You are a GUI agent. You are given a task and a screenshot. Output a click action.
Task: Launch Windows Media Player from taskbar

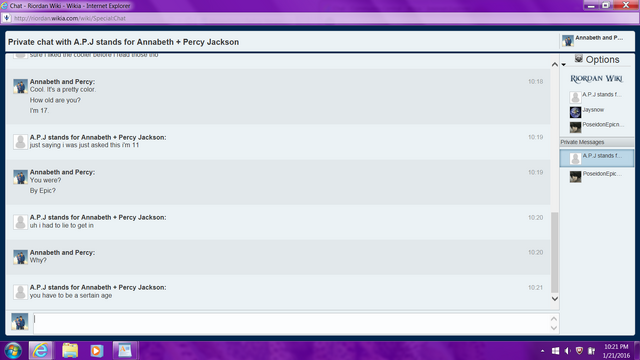[96, 351]
